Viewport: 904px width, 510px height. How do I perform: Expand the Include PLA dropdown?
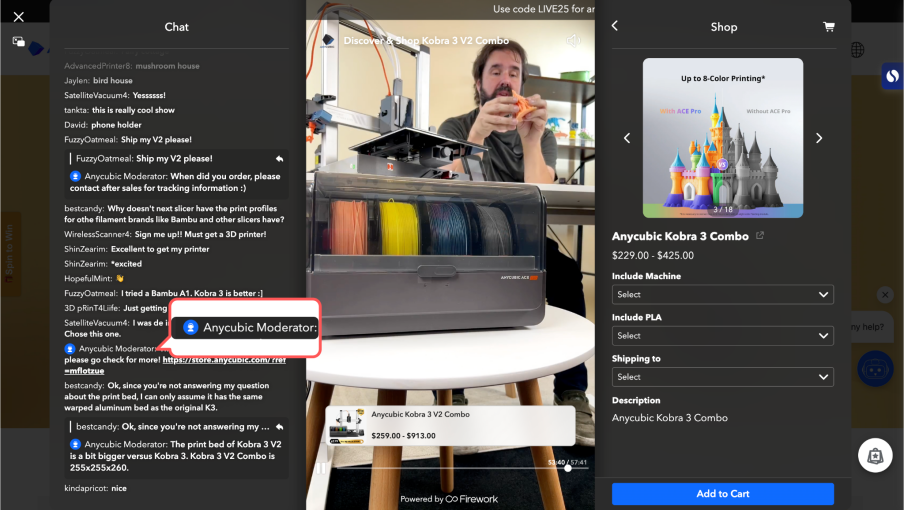point(722,335)
